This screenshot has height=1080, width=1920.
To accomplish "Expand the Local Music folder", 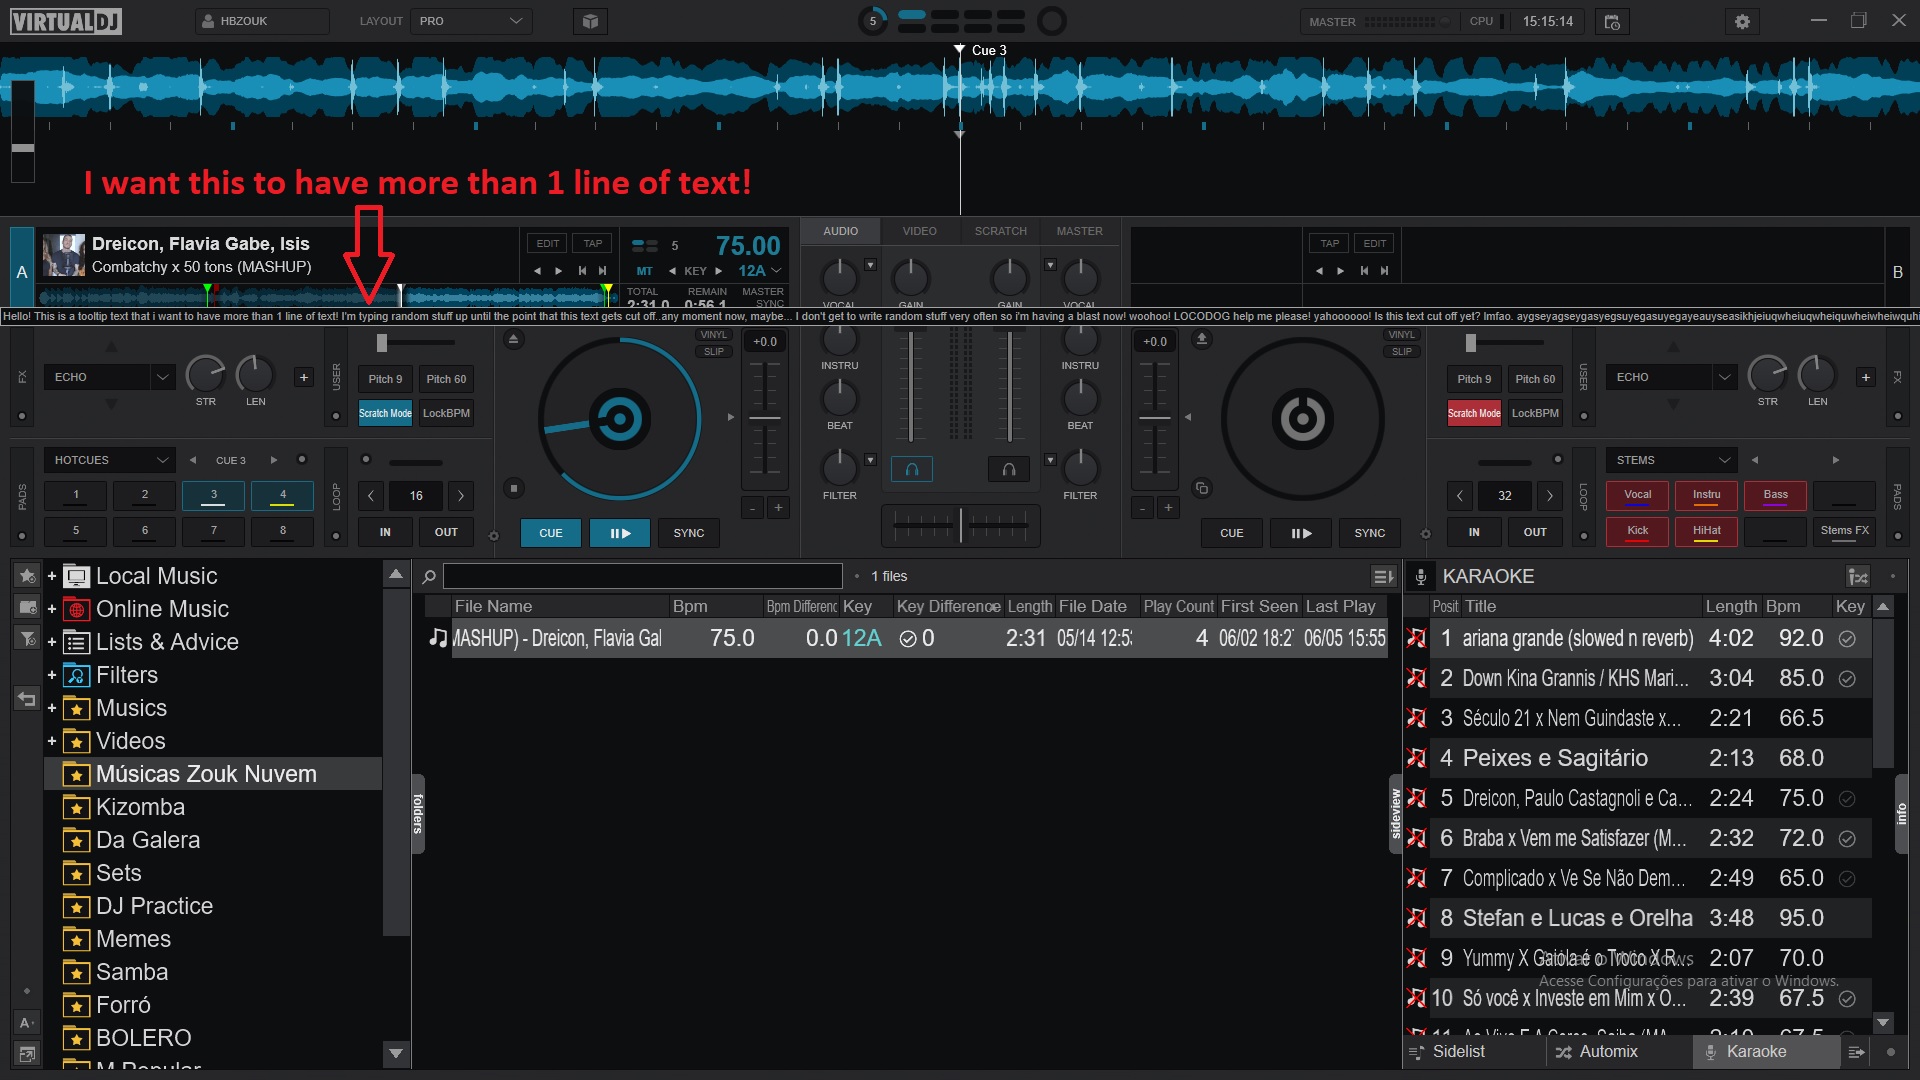I will pyautogui.click(x=52, y=576).
